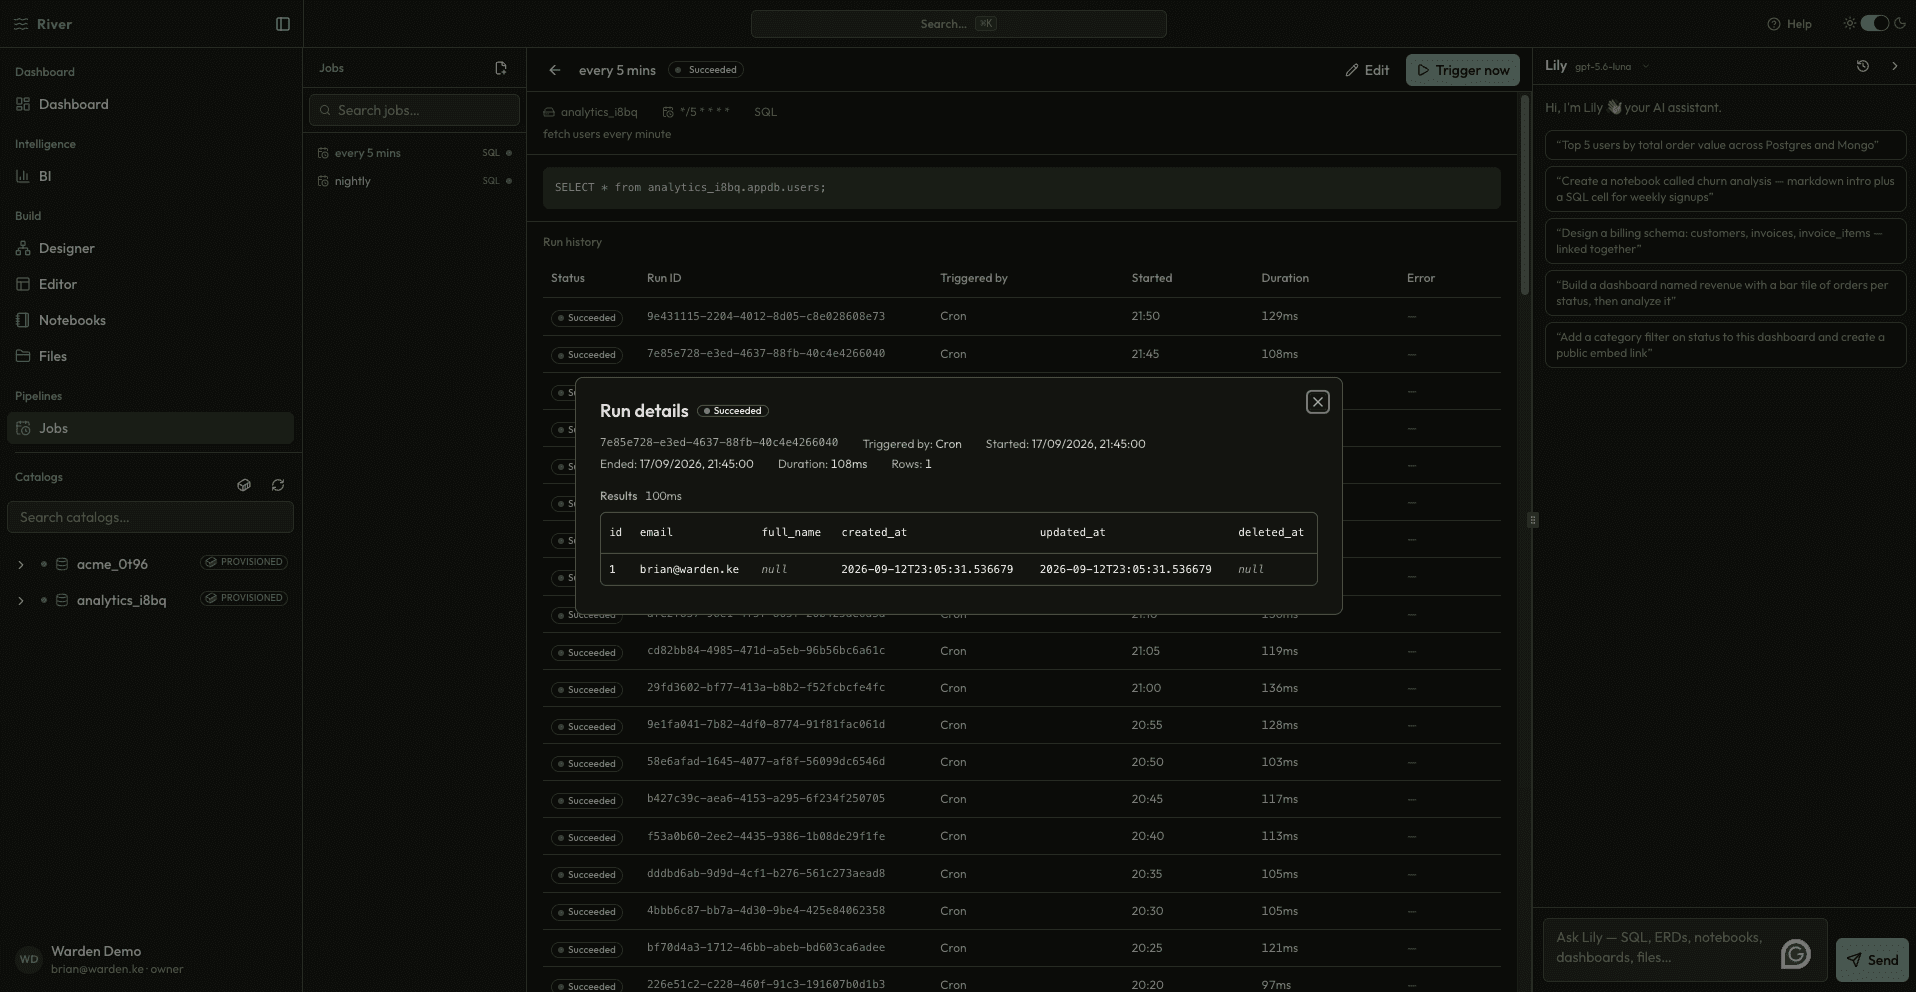Image resolution: width=1916 pixels, height=992 pixels.
Task: Collapse the left sidebar panel icon
Action: pos(283,24)
